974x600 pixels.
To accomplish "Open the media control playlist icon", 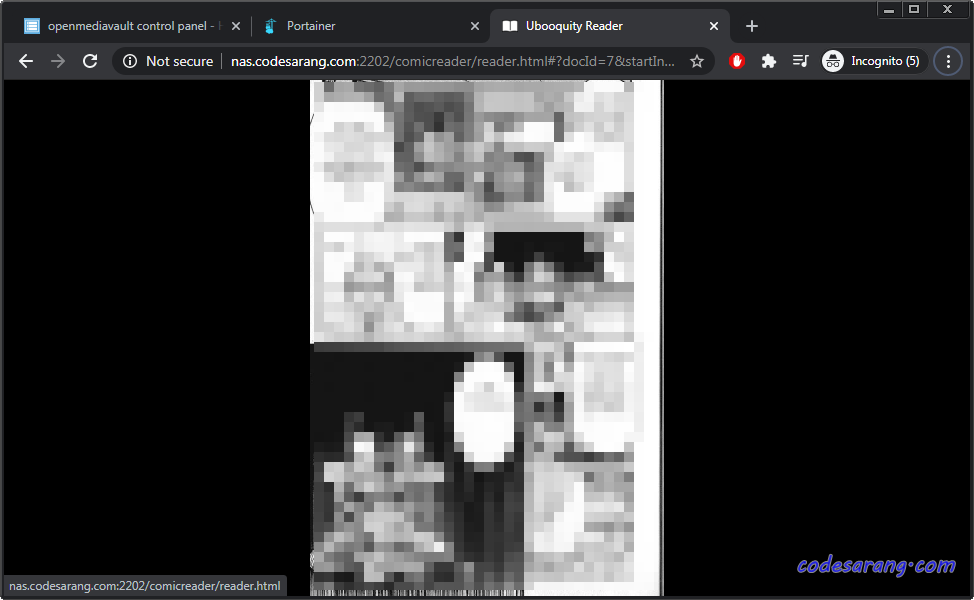I will pyautogui.click(x=801, y=61).
